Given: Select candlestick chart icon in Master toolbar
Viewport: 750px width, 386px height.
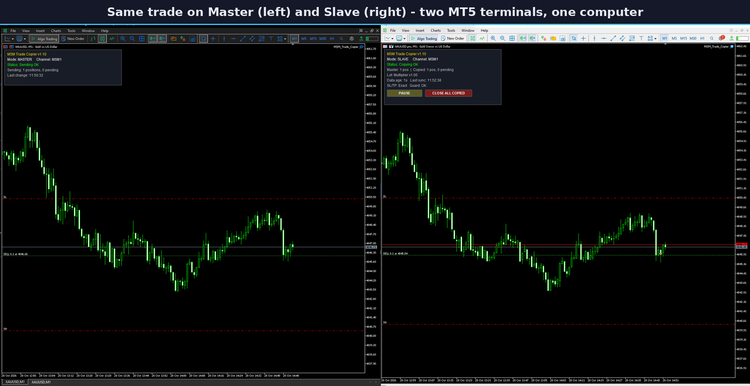Looking at the screenshot, I should point(102,39).
